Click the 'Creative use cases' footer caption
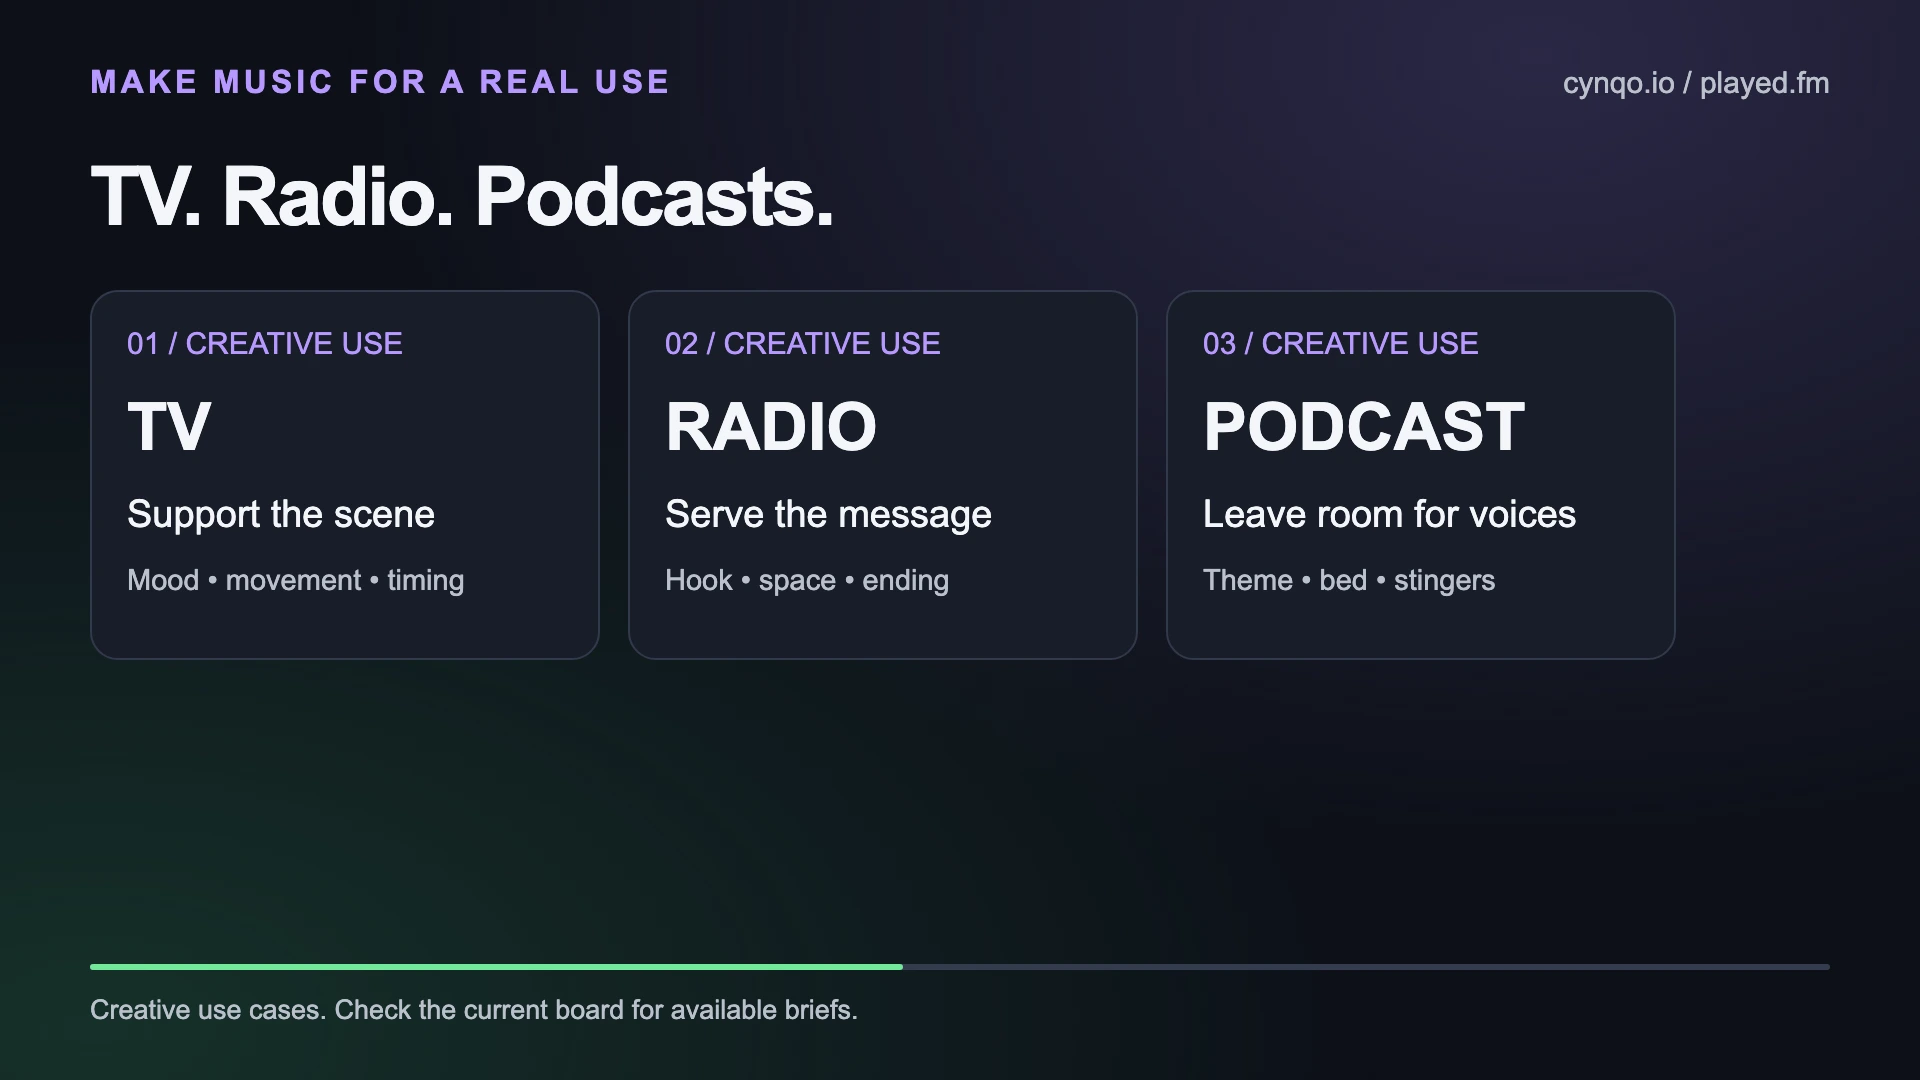Screen dimensions: 1920x1080 [x=474, y=1010]
